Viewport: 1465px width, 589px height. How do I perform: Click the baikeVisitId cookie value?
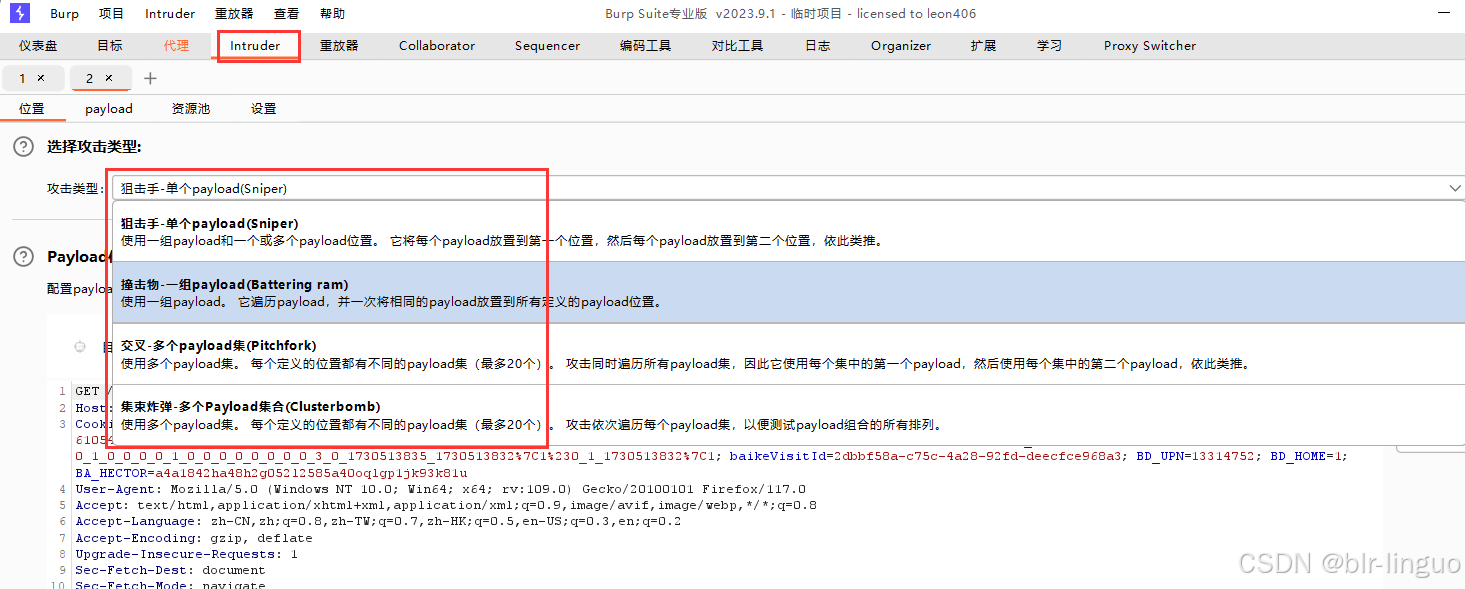[925, 456]
